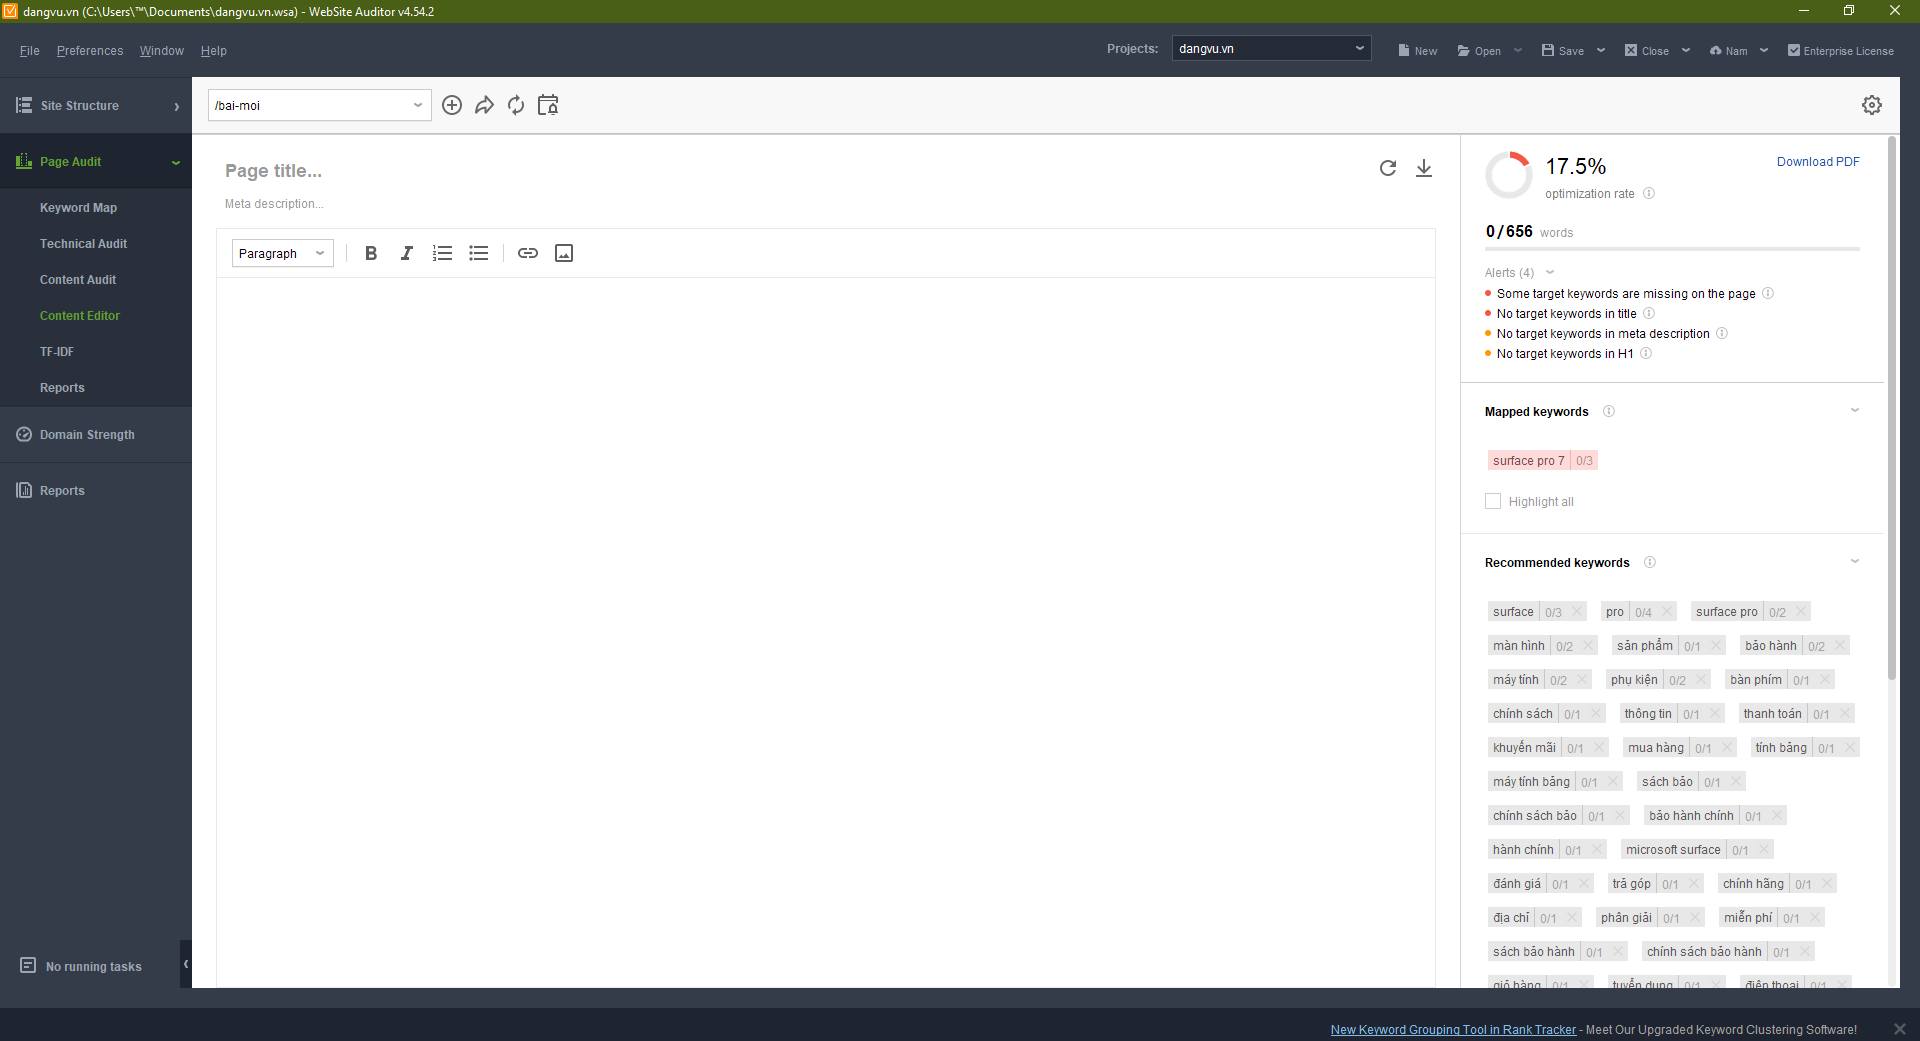The image size is (1920, 1041).
Task: Open the Technical Audit section
Action: coord(83,244)
